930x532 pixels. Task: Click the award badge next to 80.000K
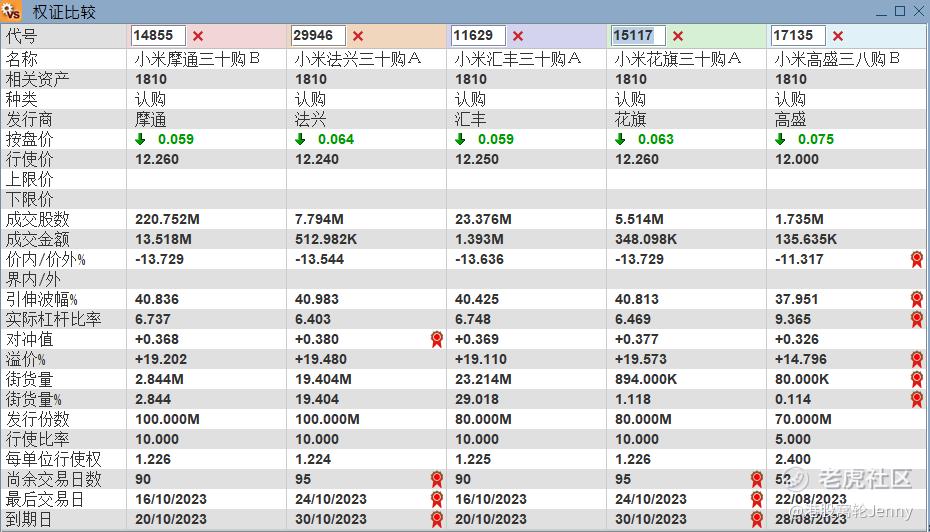[917, 379]
